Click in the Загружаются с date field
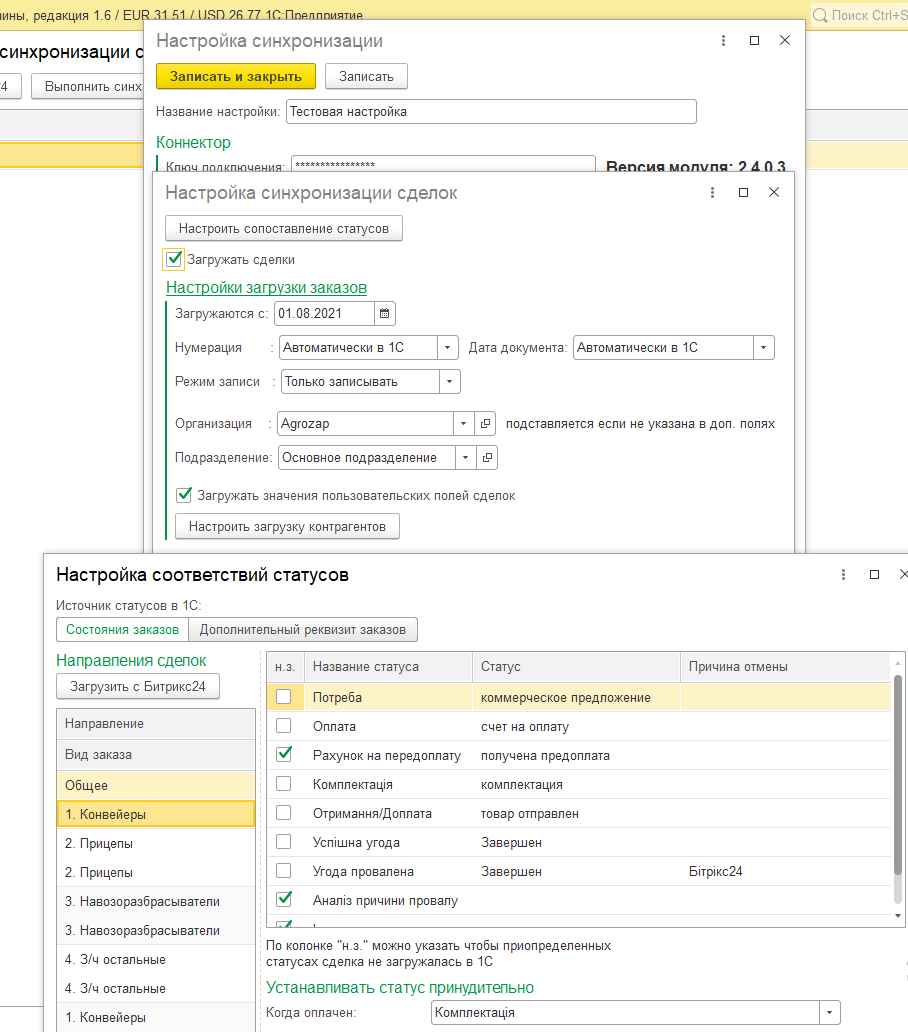The height and width of the screenshot is (1032, 908). 324,314
